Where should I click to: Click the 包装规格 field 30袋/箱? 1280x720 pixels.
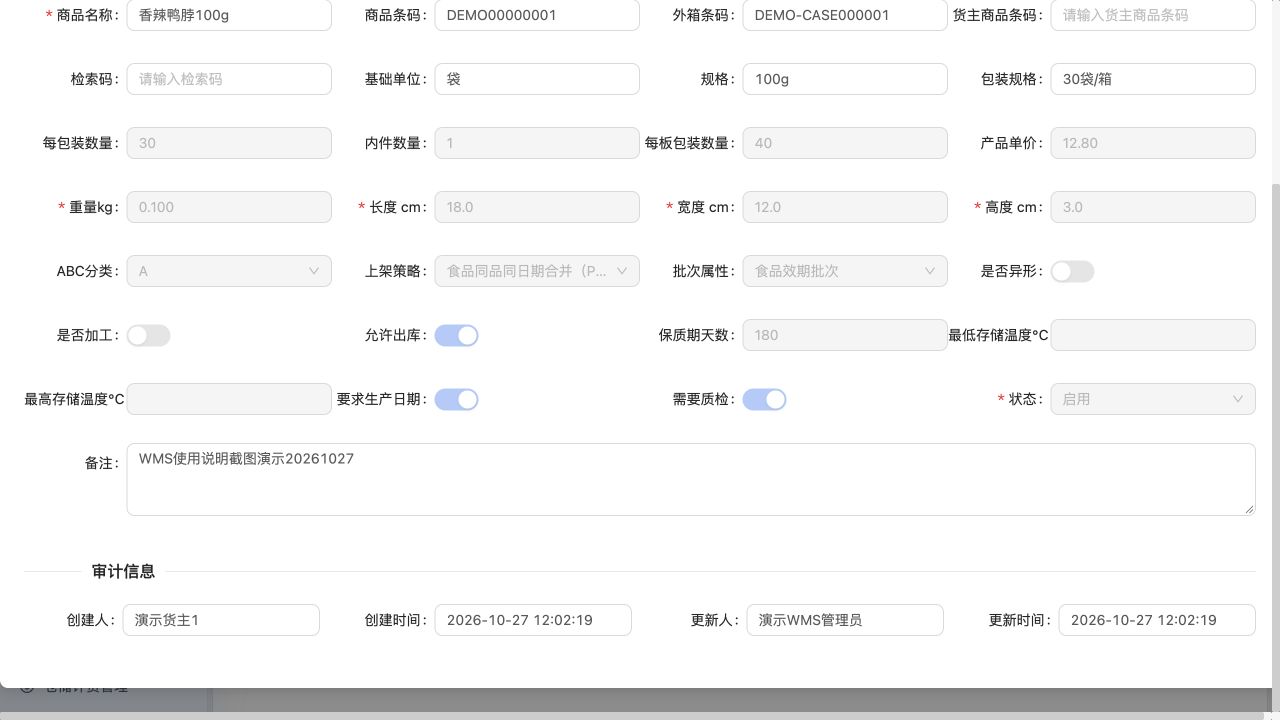1153,79
